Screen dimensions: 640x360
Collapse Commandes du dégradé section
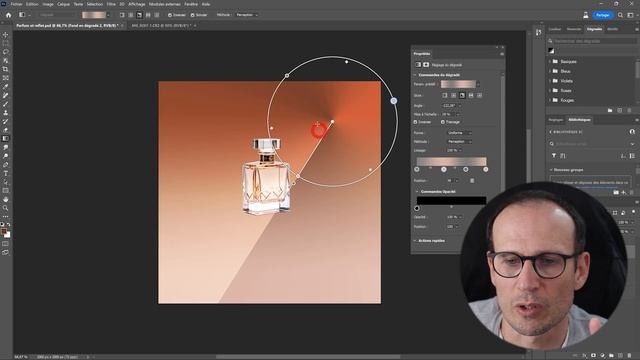[416, 75]
